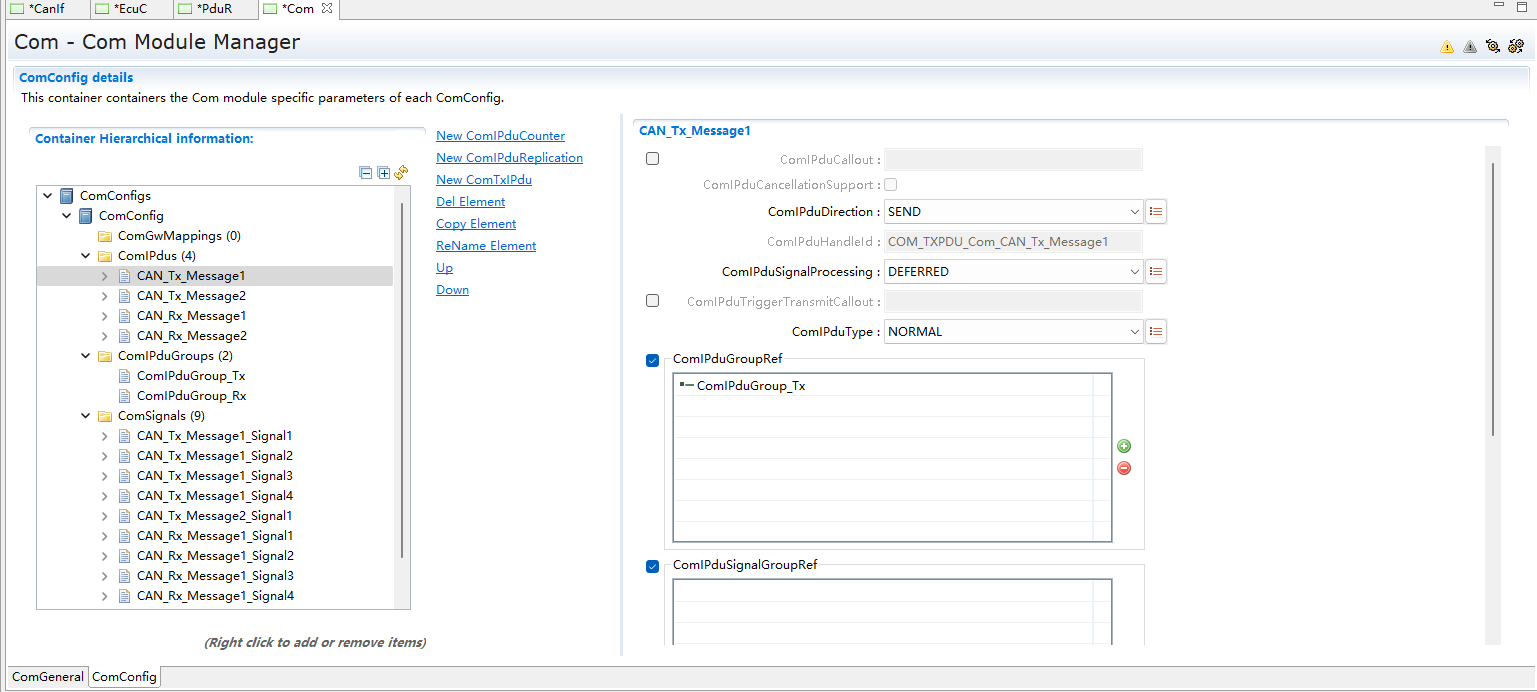Switch to the ComGeneral bottom tab
Screen dimensions: 1537x692
[x=47, y=677]
